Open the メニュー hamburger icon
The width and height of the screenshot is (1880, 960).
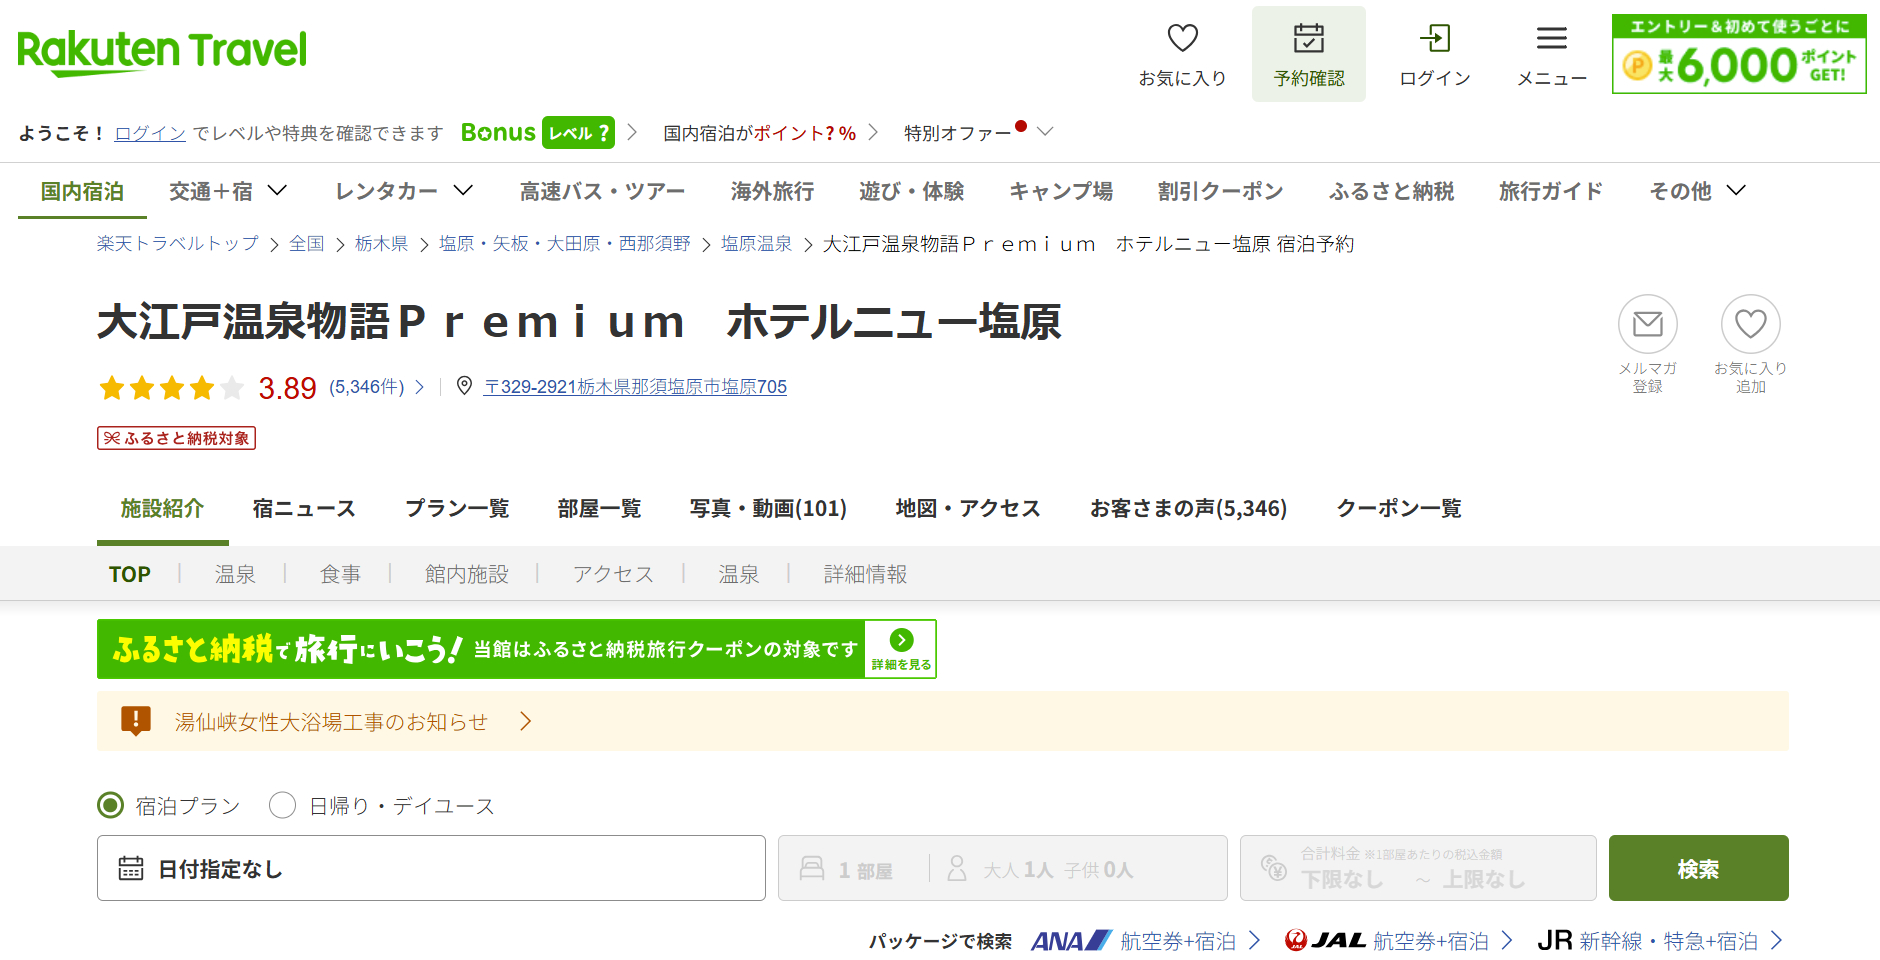pos(1552,38)
